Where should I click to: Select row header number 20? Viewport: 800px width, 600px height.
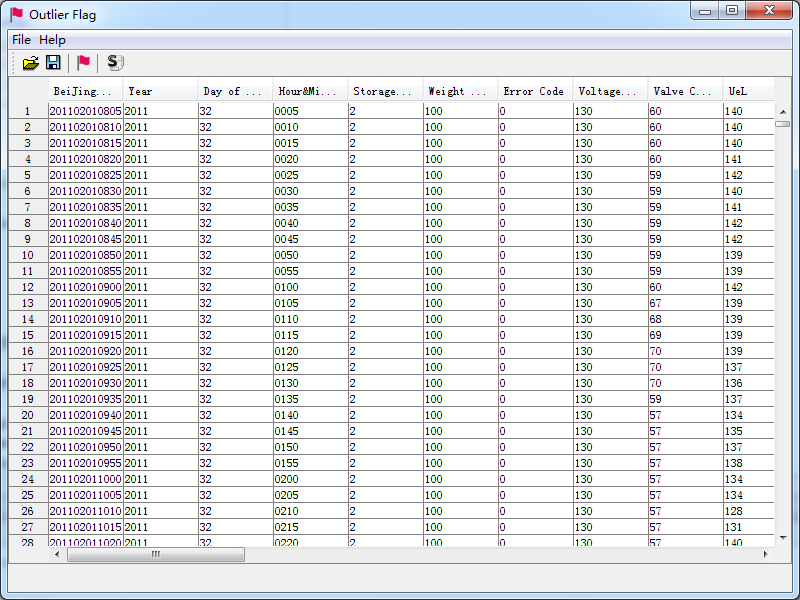tap(28, 415)
